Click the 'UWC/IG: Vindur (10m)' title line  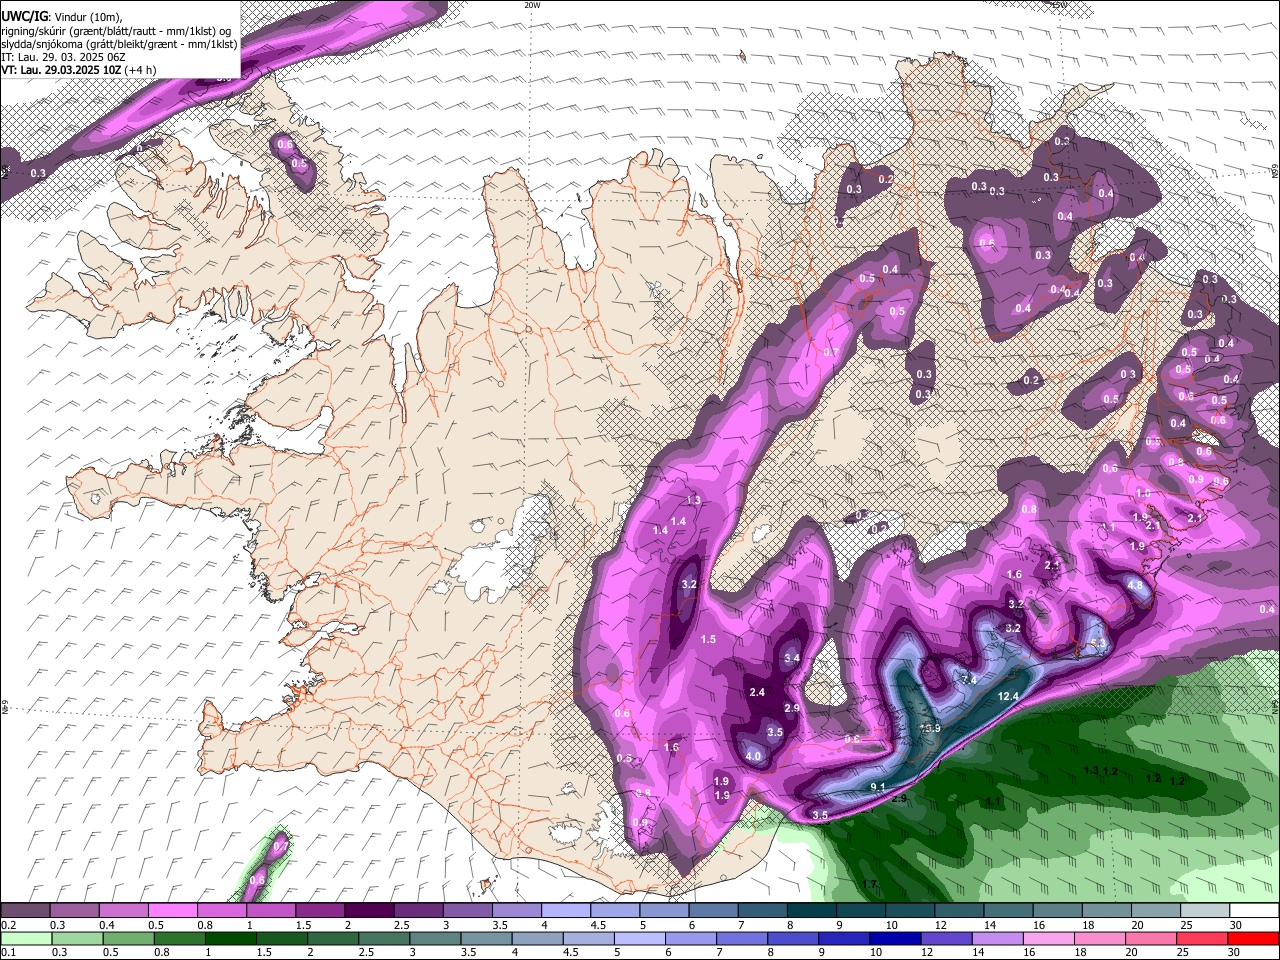coord(62,17)
